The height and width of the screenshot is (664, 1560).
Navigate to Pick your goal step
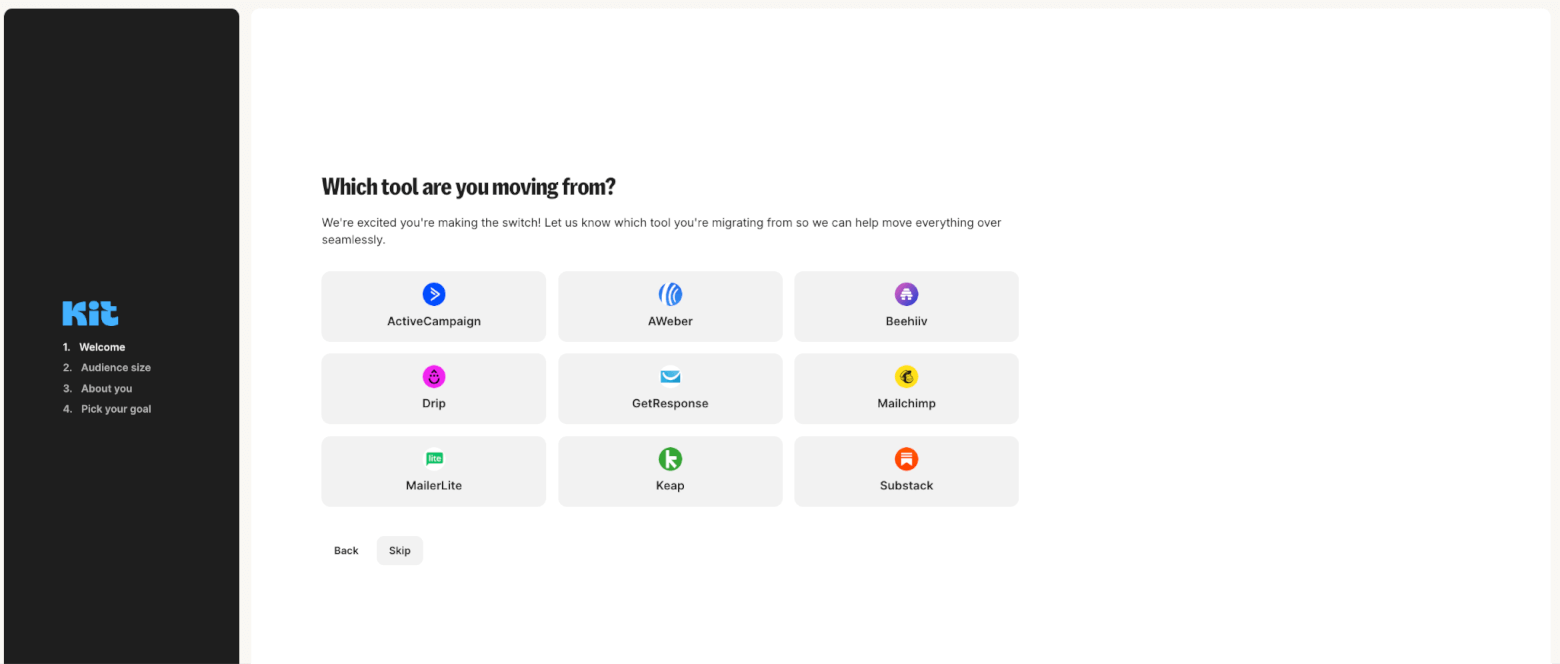pyautogui.click(x=116, y=409)
